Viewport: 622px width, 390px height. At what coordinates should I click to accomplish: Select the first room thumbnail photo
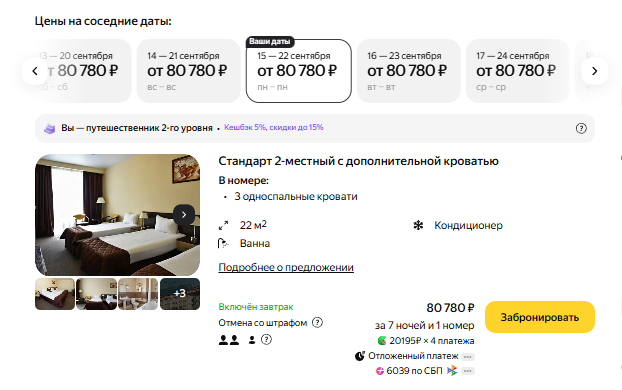point(55,294)
